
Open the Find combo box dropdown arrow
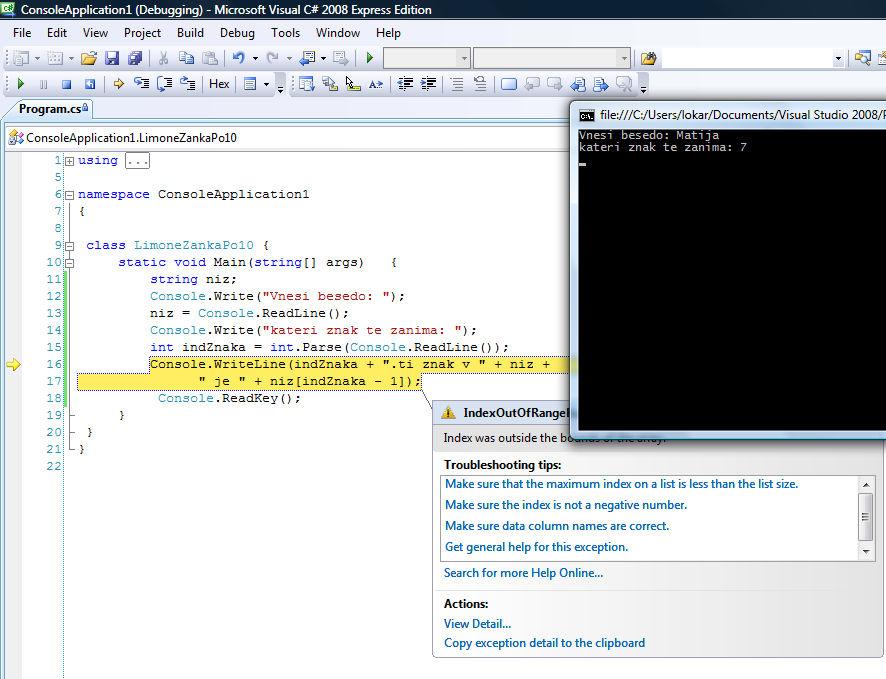[x=838, y=58]
